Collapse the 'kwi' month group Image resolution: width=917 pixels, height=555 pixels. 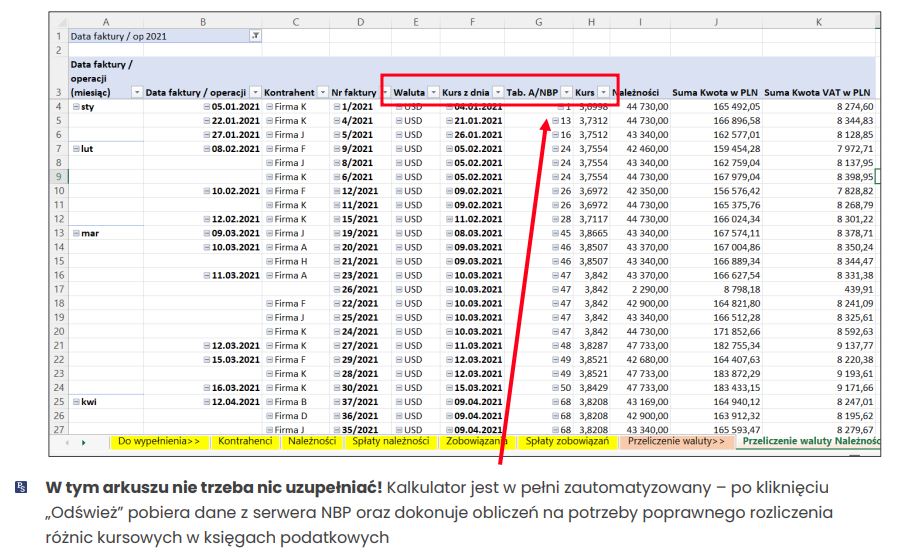[76, 402]
